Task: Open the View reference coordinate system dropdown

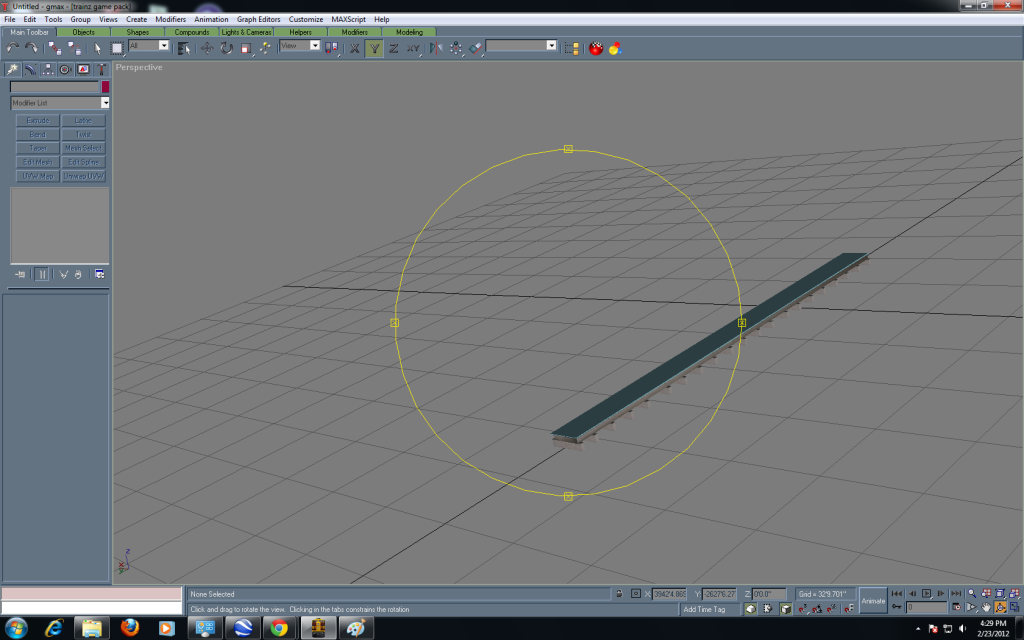Action: pyautogui.click(x=298, y=46)
